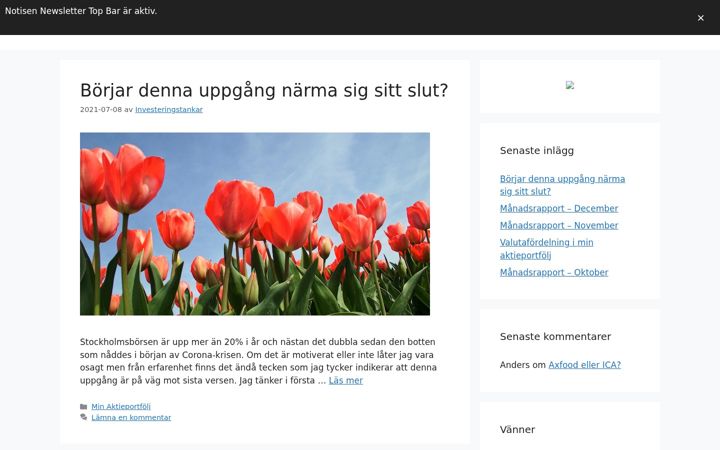Open 'Valutafördelning i min aktieportfölj' post
This screenshot has height=450, width=720.
click(546, 248)
